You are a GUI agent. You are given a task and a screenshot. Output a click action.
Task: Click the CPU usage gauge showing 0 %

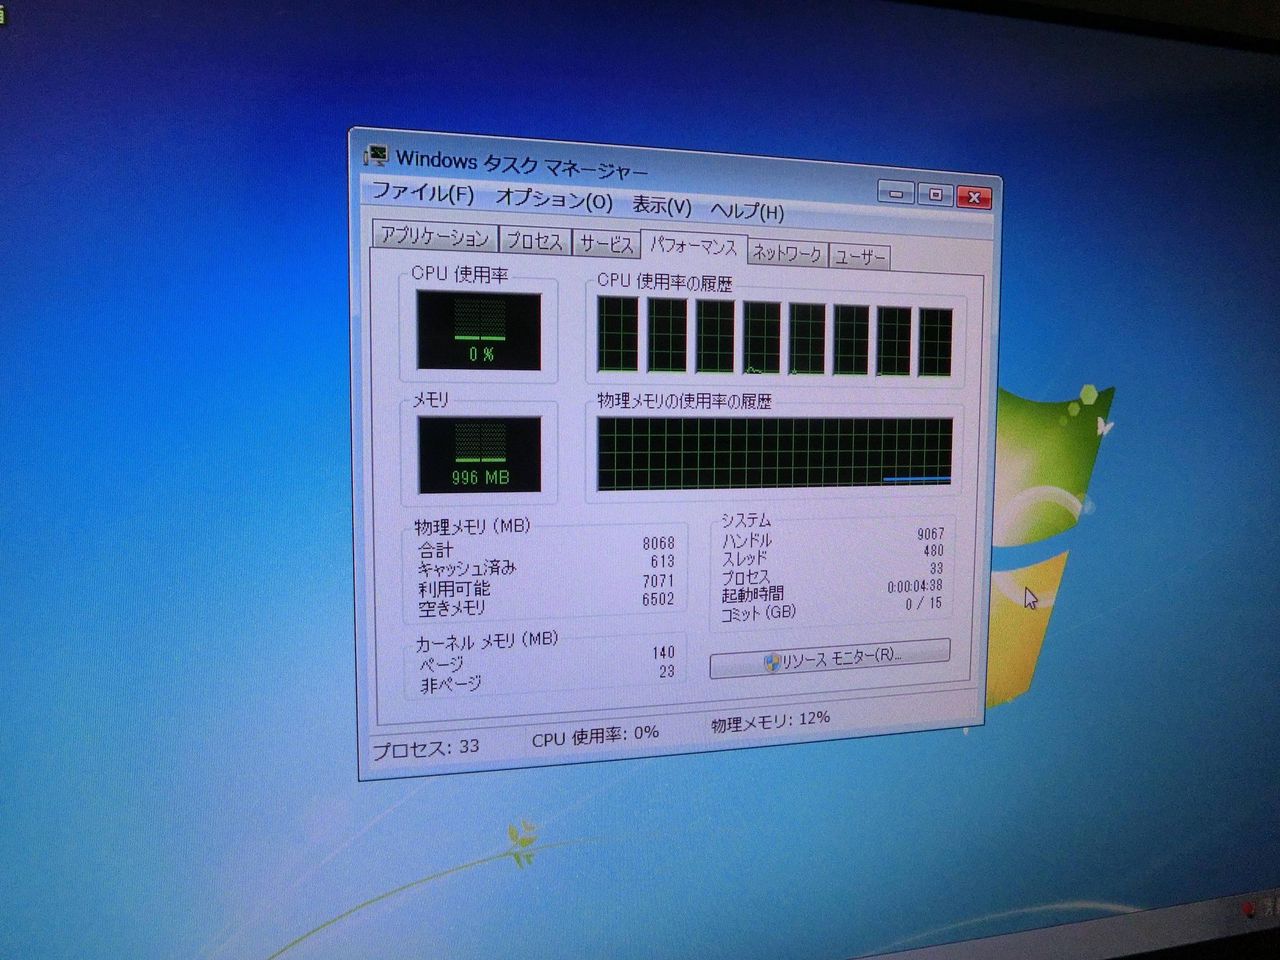click(479, 331)
